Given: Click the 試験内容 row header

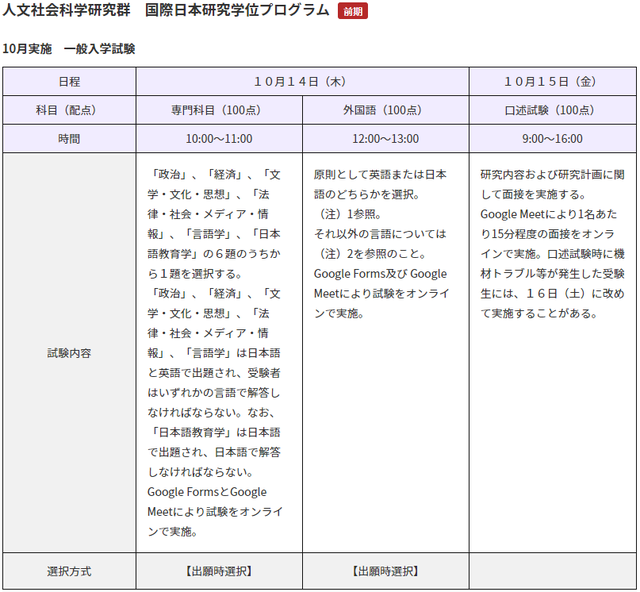Looking at the screenshot, I should click(x=69, y=353).
